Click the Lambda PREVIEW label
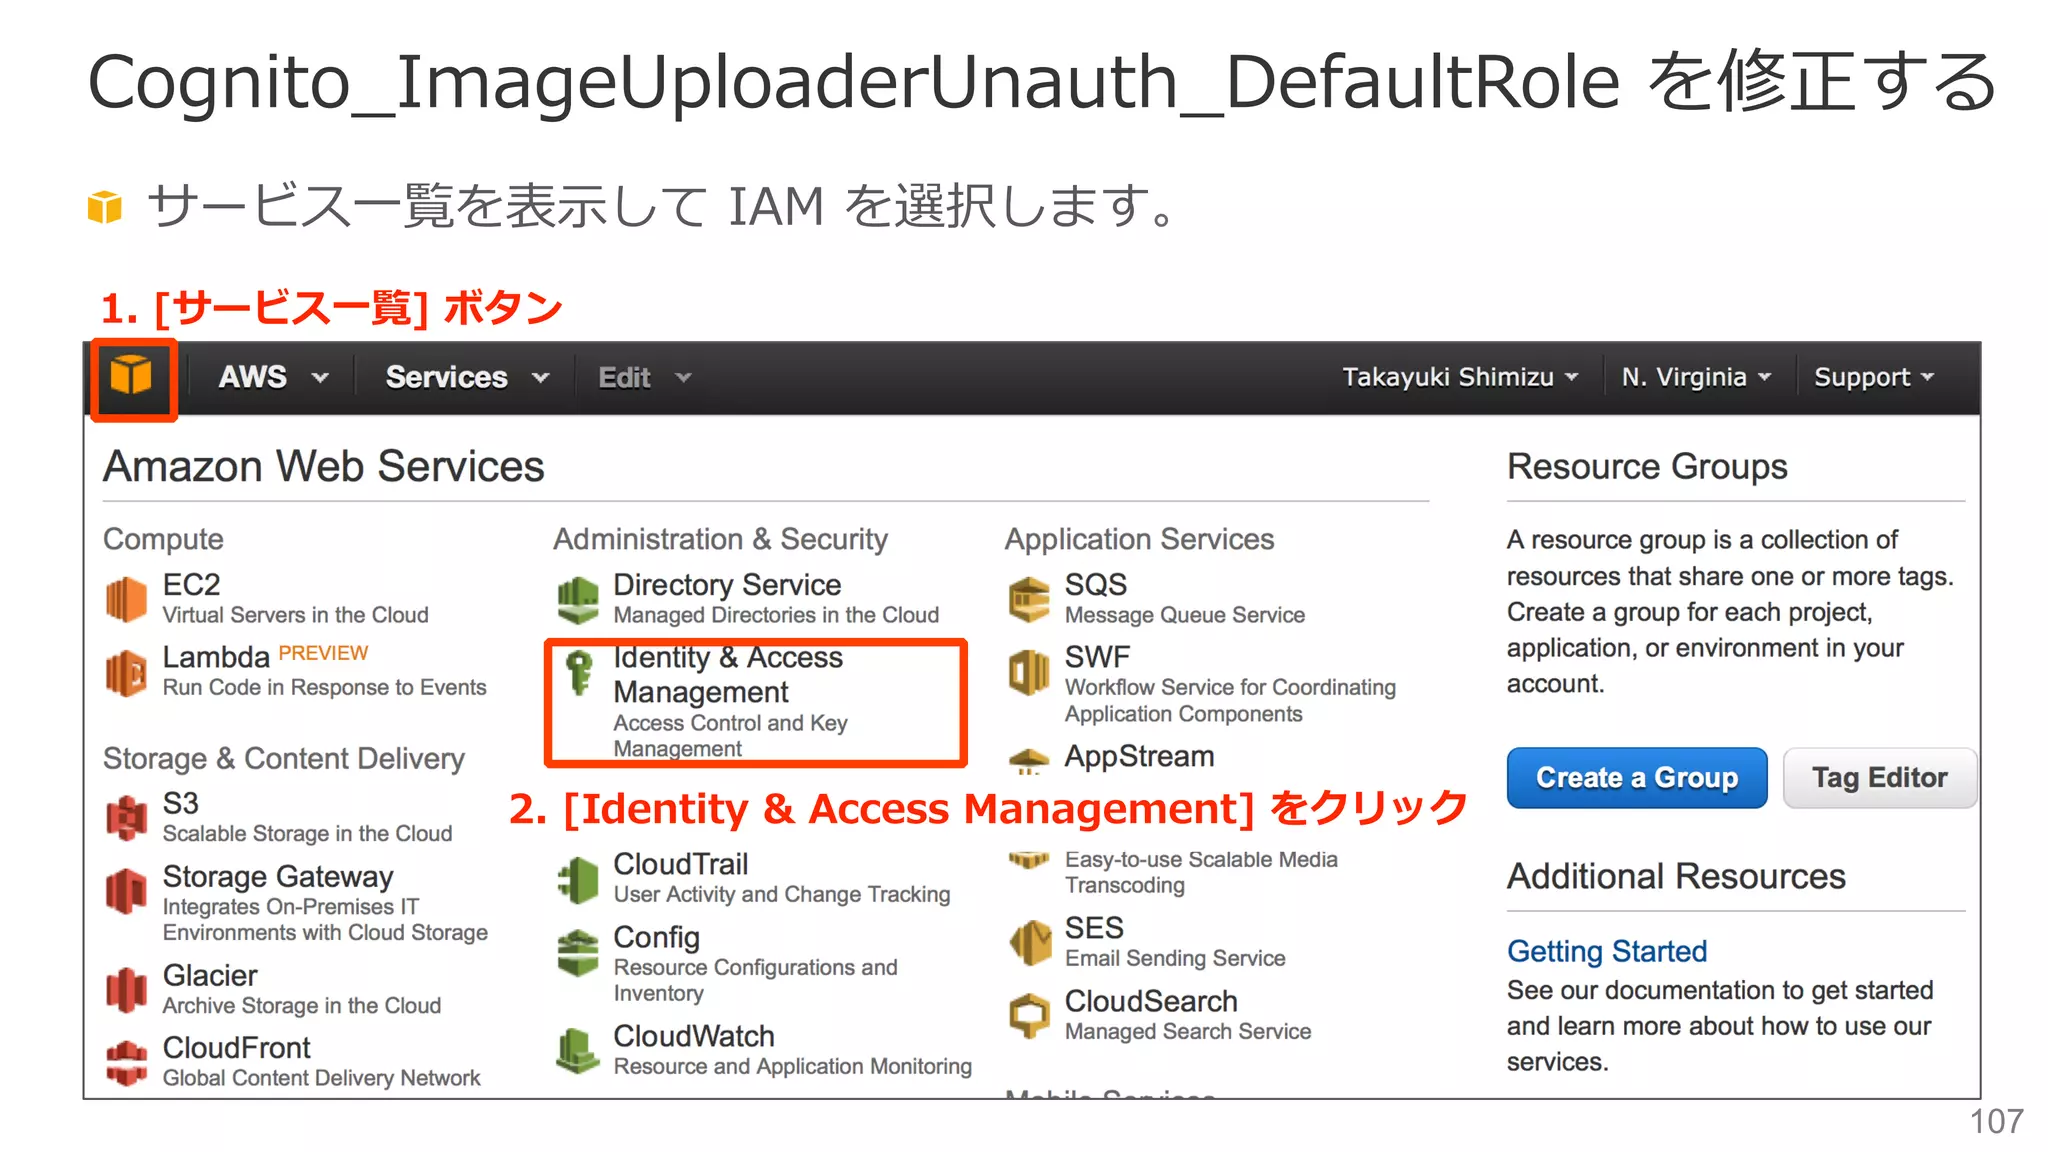 [x=323, y=653]
